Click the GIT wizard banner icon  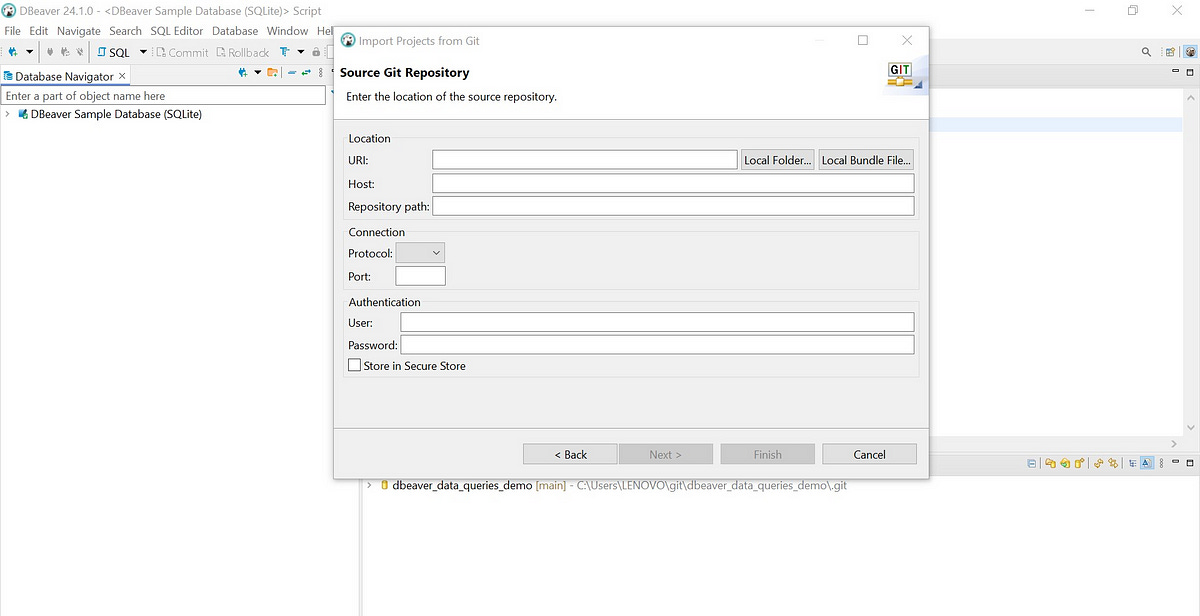[903, 74]
